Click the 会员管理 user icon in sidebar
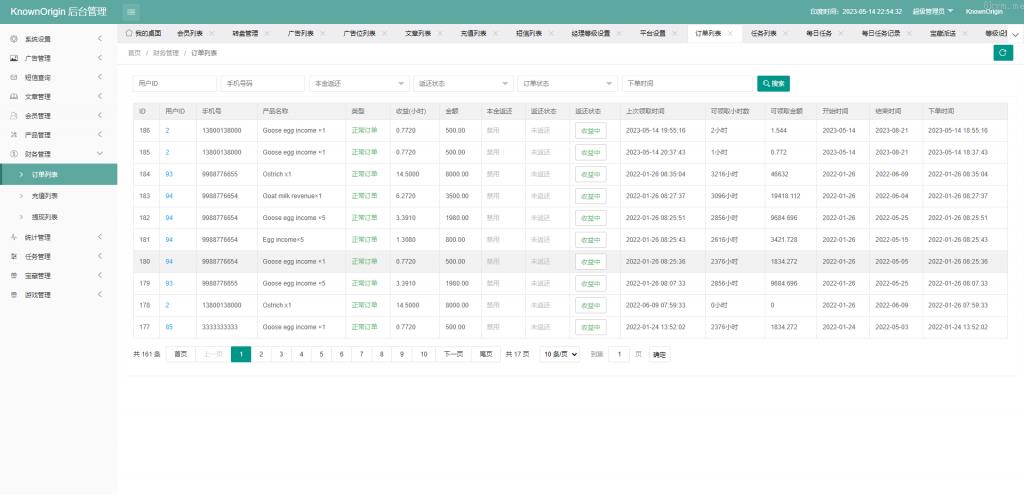1024x495 pixels. 13,116
